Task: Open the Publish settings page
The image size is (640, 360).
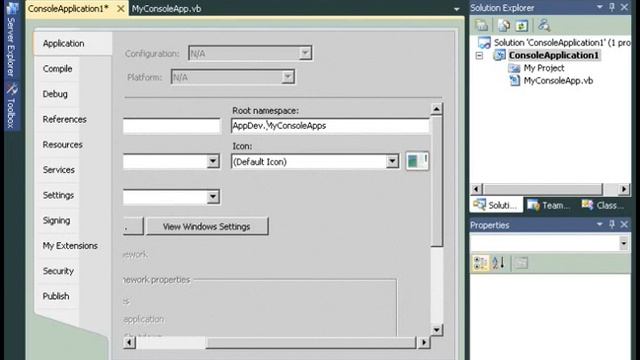Action: tap(56, 296)
